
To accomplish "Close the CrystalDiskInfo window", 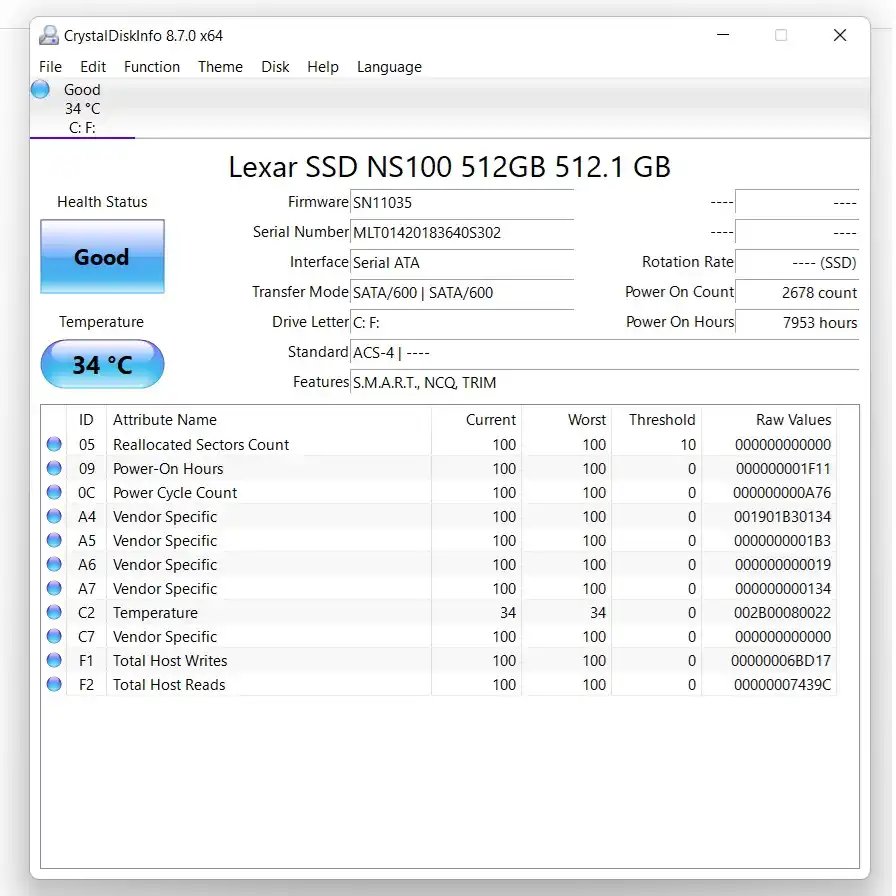I will coord(839,35).
